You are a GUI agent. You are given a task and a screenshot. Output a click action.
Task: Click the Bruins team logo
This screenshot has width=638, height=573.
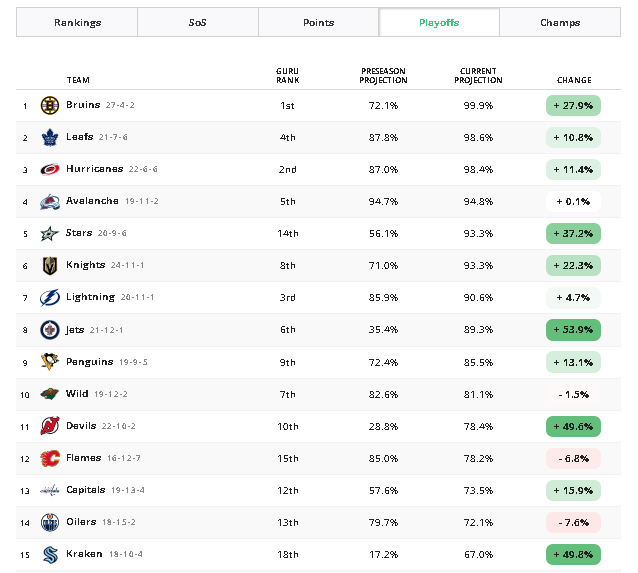pos(50,105)
